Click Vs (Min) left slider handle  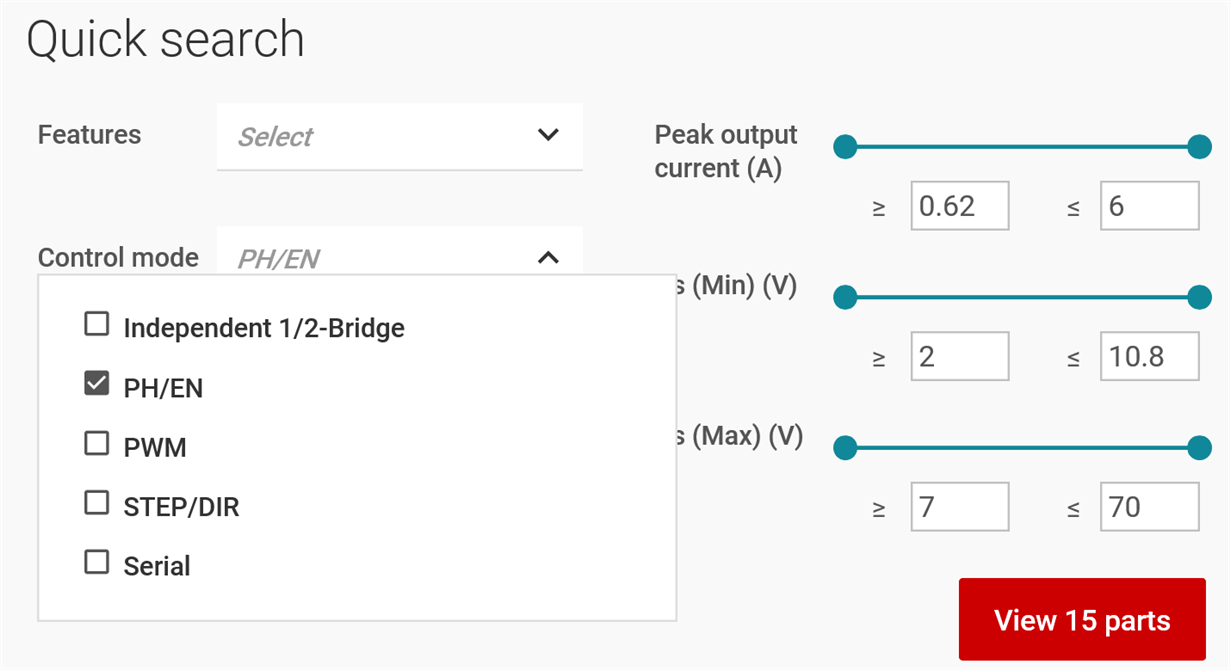pyautogui.click(x=846, y=297)
